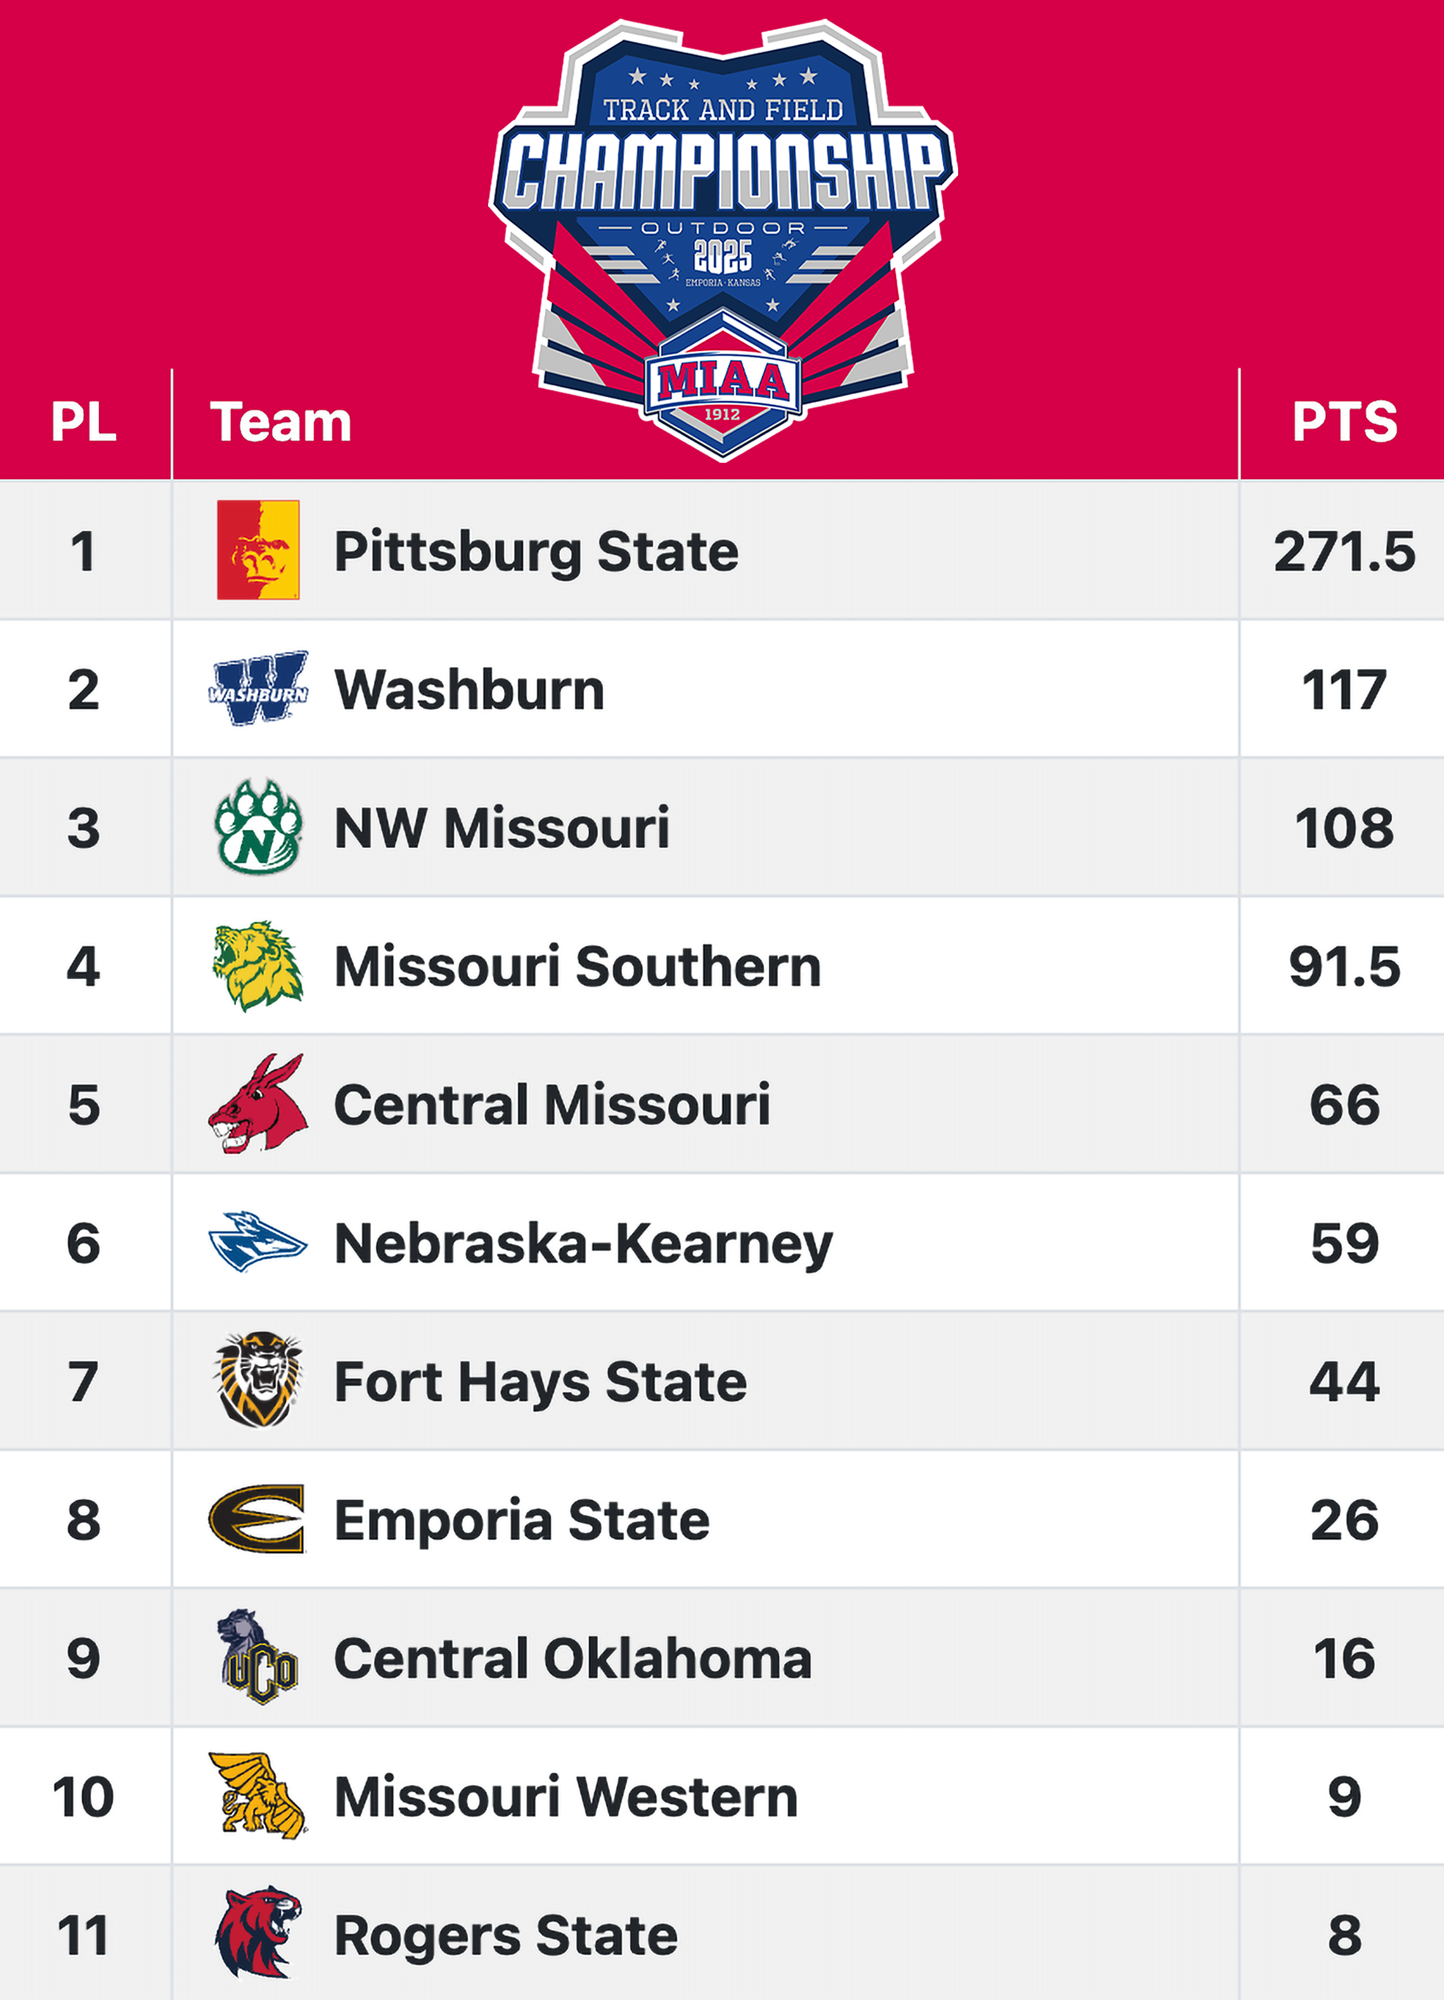
Task: Click the Central Oklahoma UCO logo
Action: click(x=258, y=1658)
